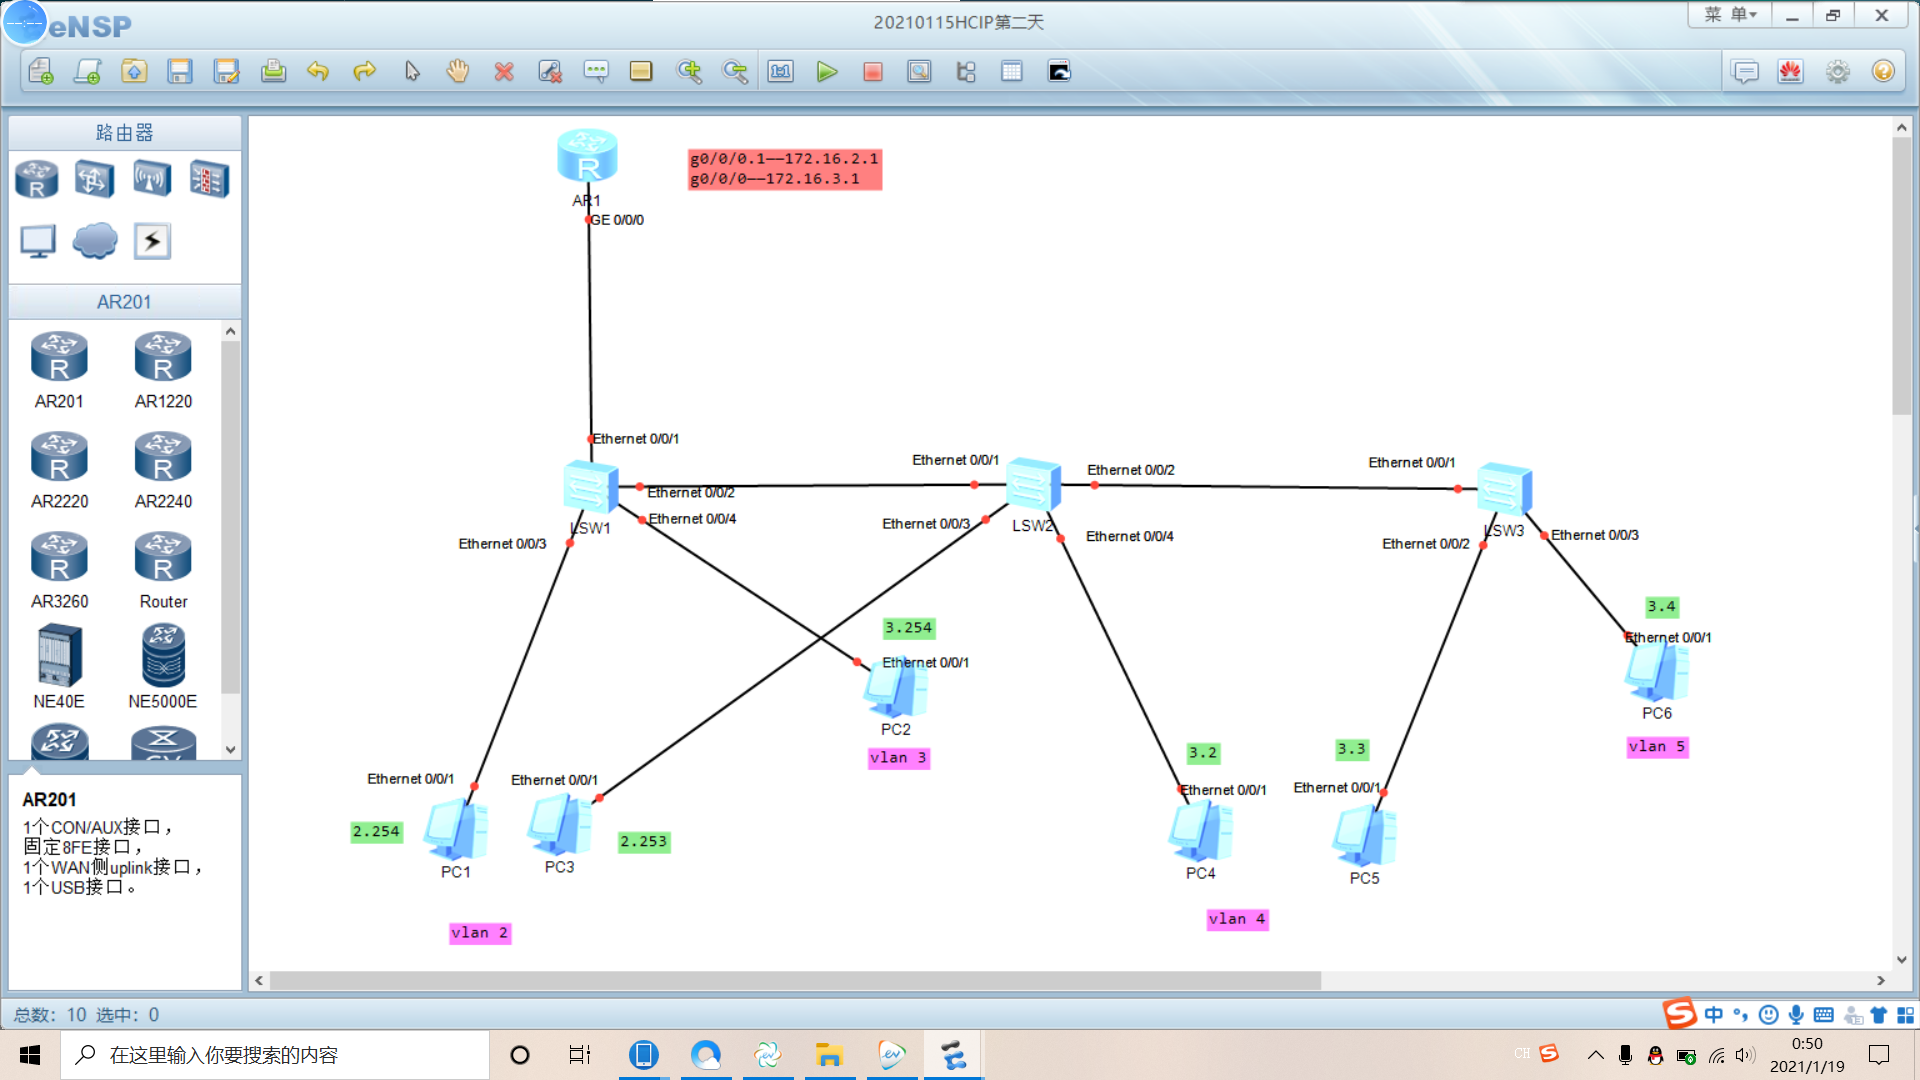
Task: Select the cloud device category icon
Action: (x=95, y=241)
